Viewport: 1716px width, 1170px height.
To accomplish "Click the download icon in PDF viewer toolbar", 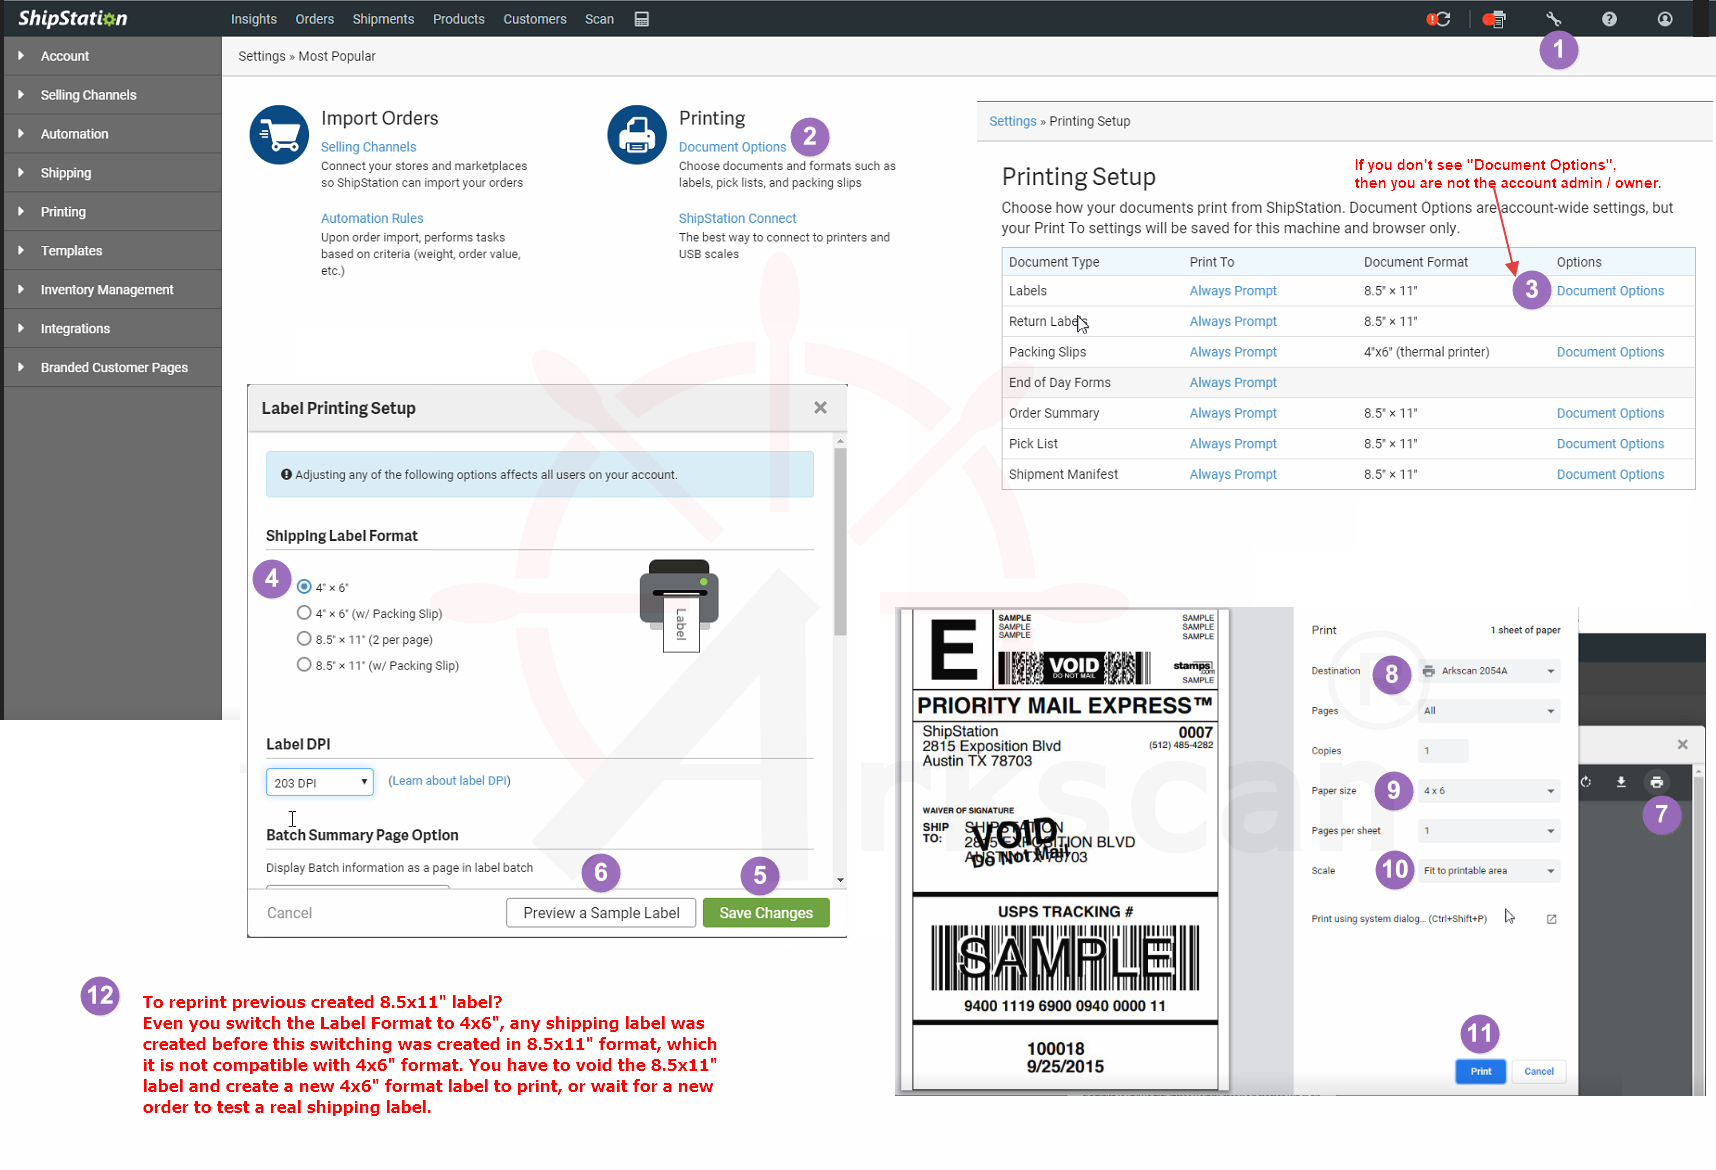I will (x=1621, y=782).
